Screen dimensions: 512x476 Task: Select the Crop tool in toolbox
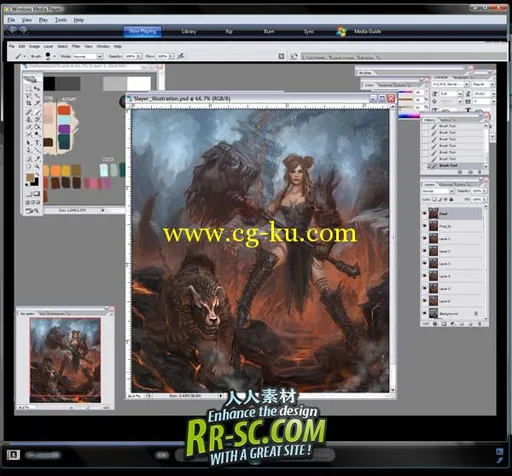tap(28, 103)
